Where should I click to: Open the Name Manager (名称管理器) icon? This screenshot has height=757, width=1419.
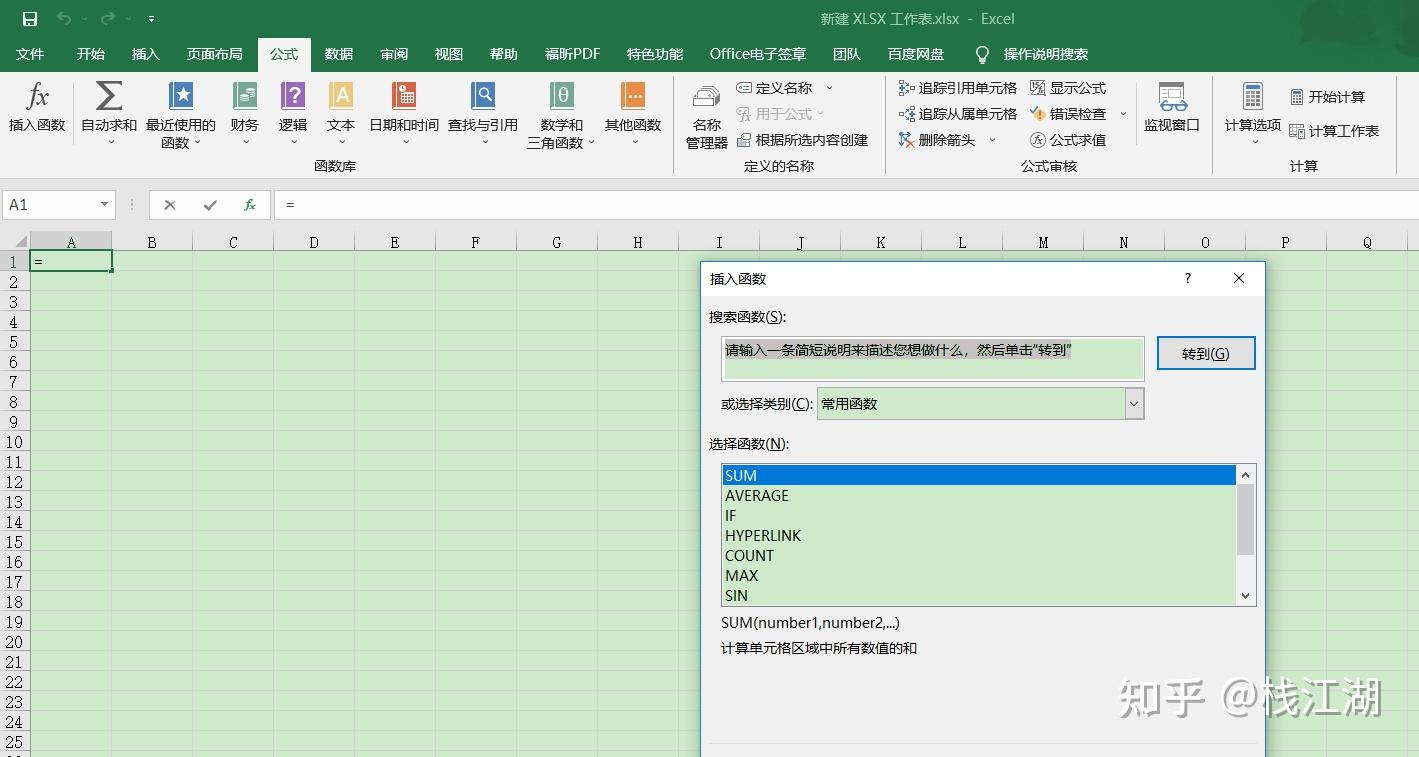707,98
